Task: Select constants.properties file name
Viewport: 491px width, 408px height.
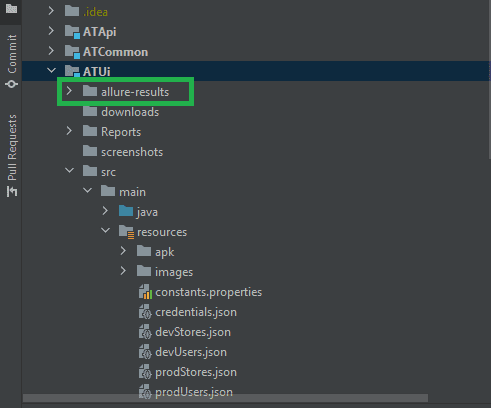Action: click(x=209, y=292)
